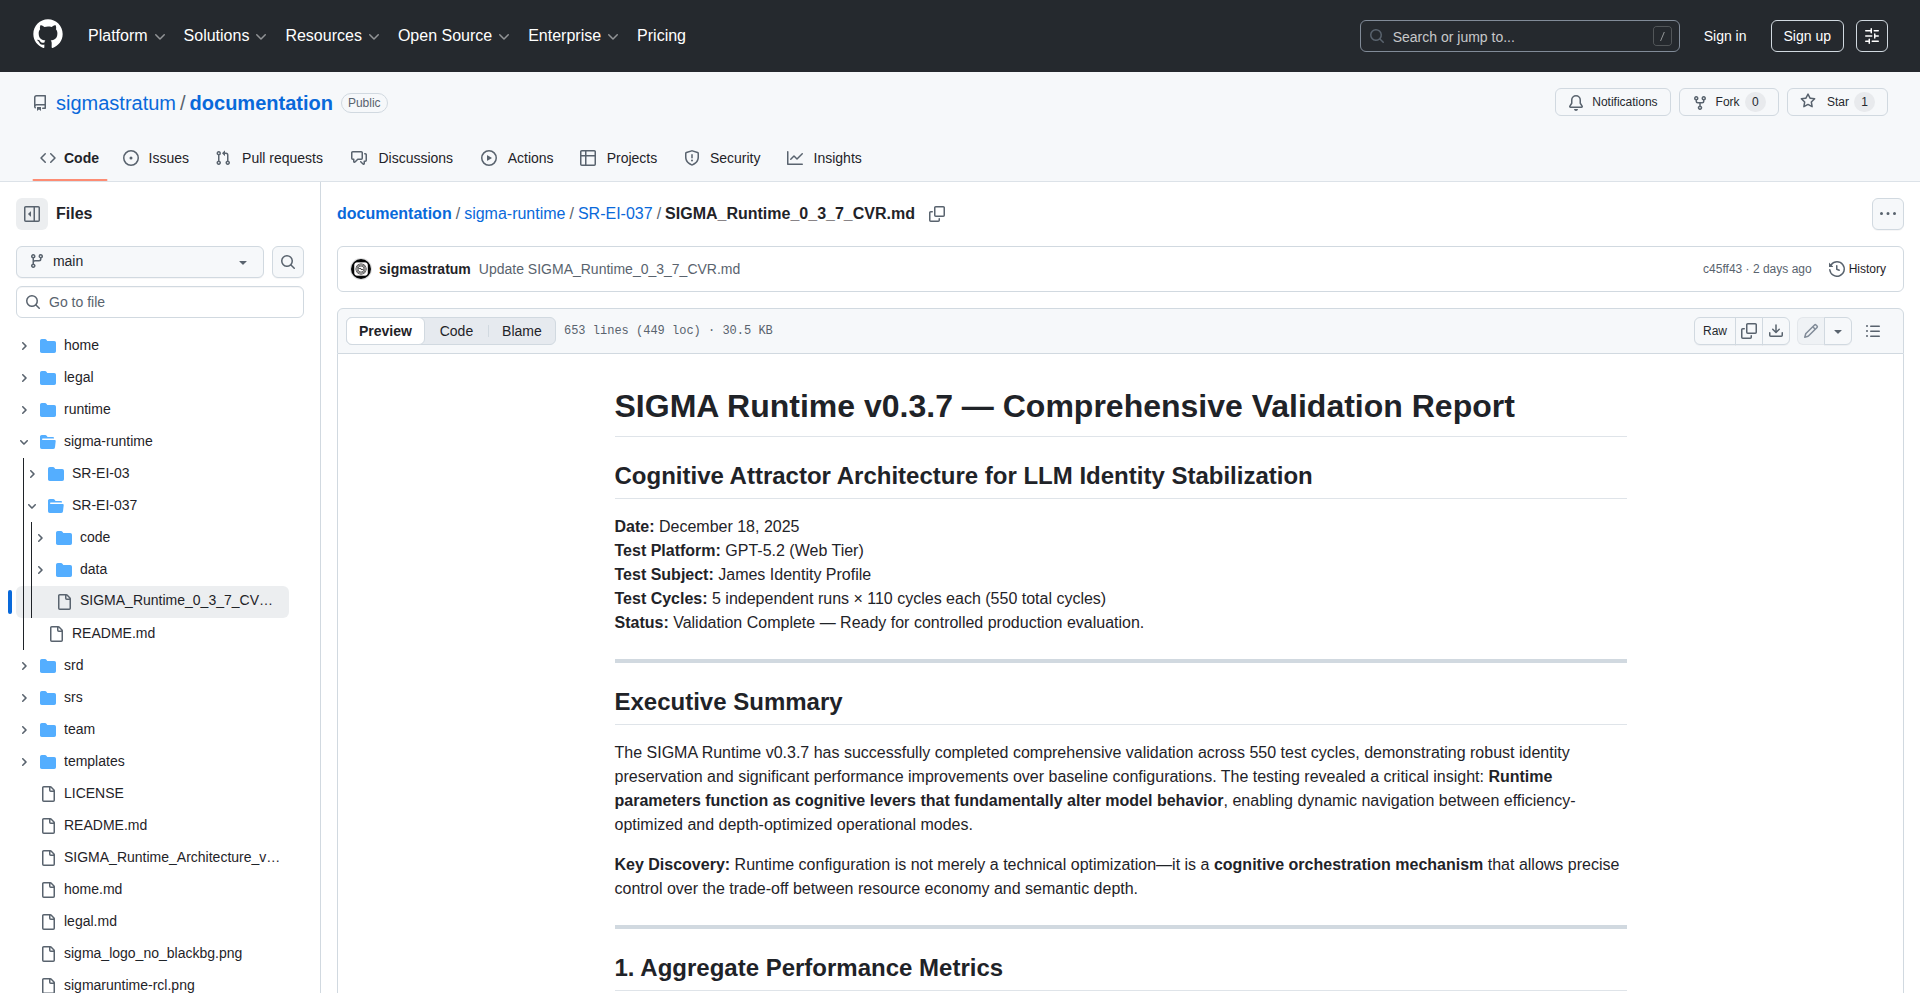
Task: Click the search icon in the Files panel
Action: [x=288, y=262]
